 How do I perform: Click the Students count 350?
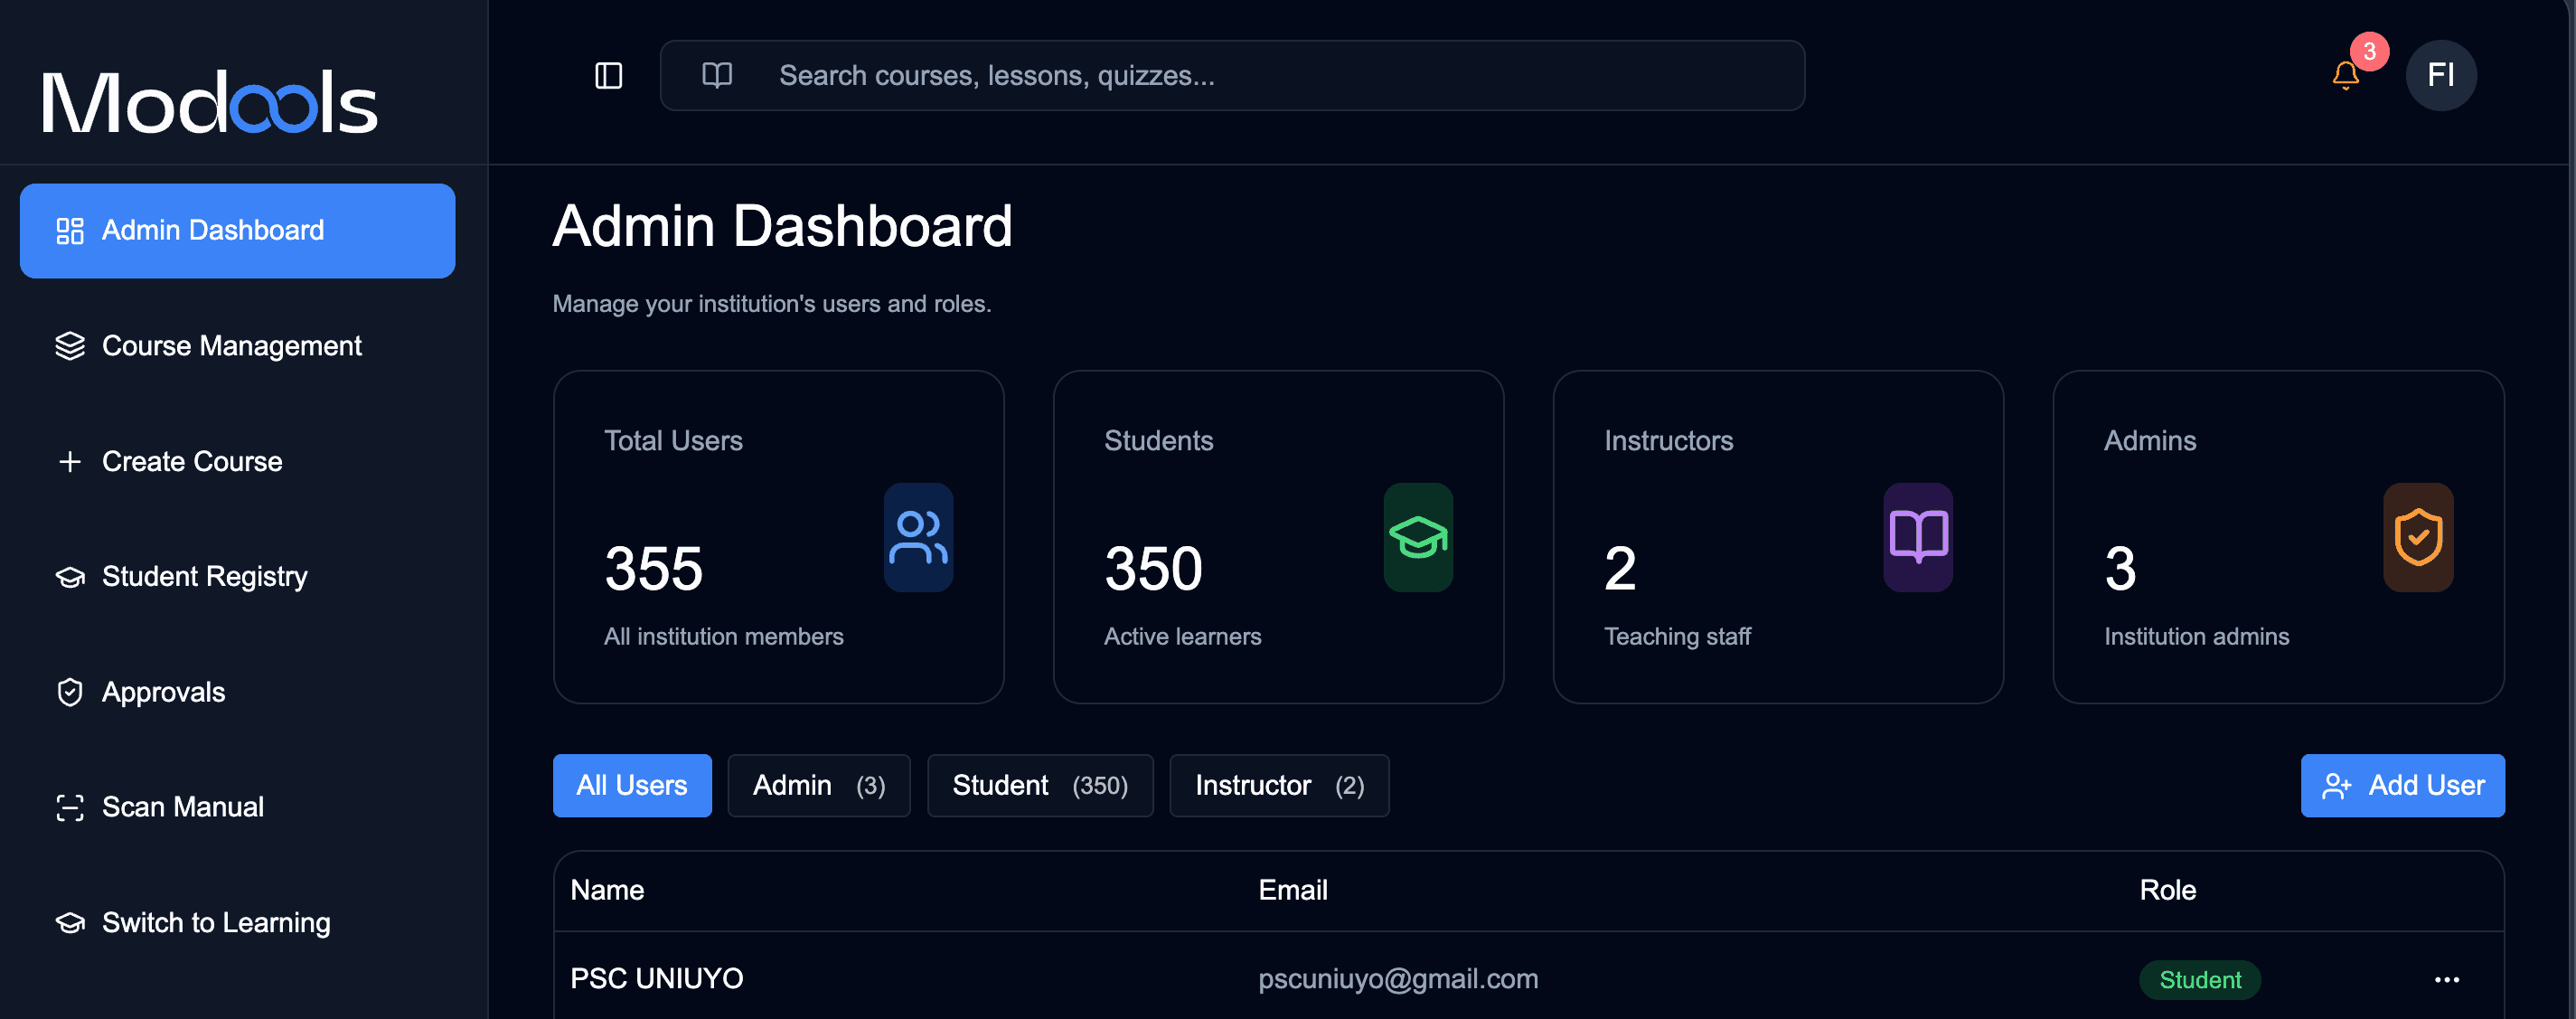click(x=1153, y=569)
